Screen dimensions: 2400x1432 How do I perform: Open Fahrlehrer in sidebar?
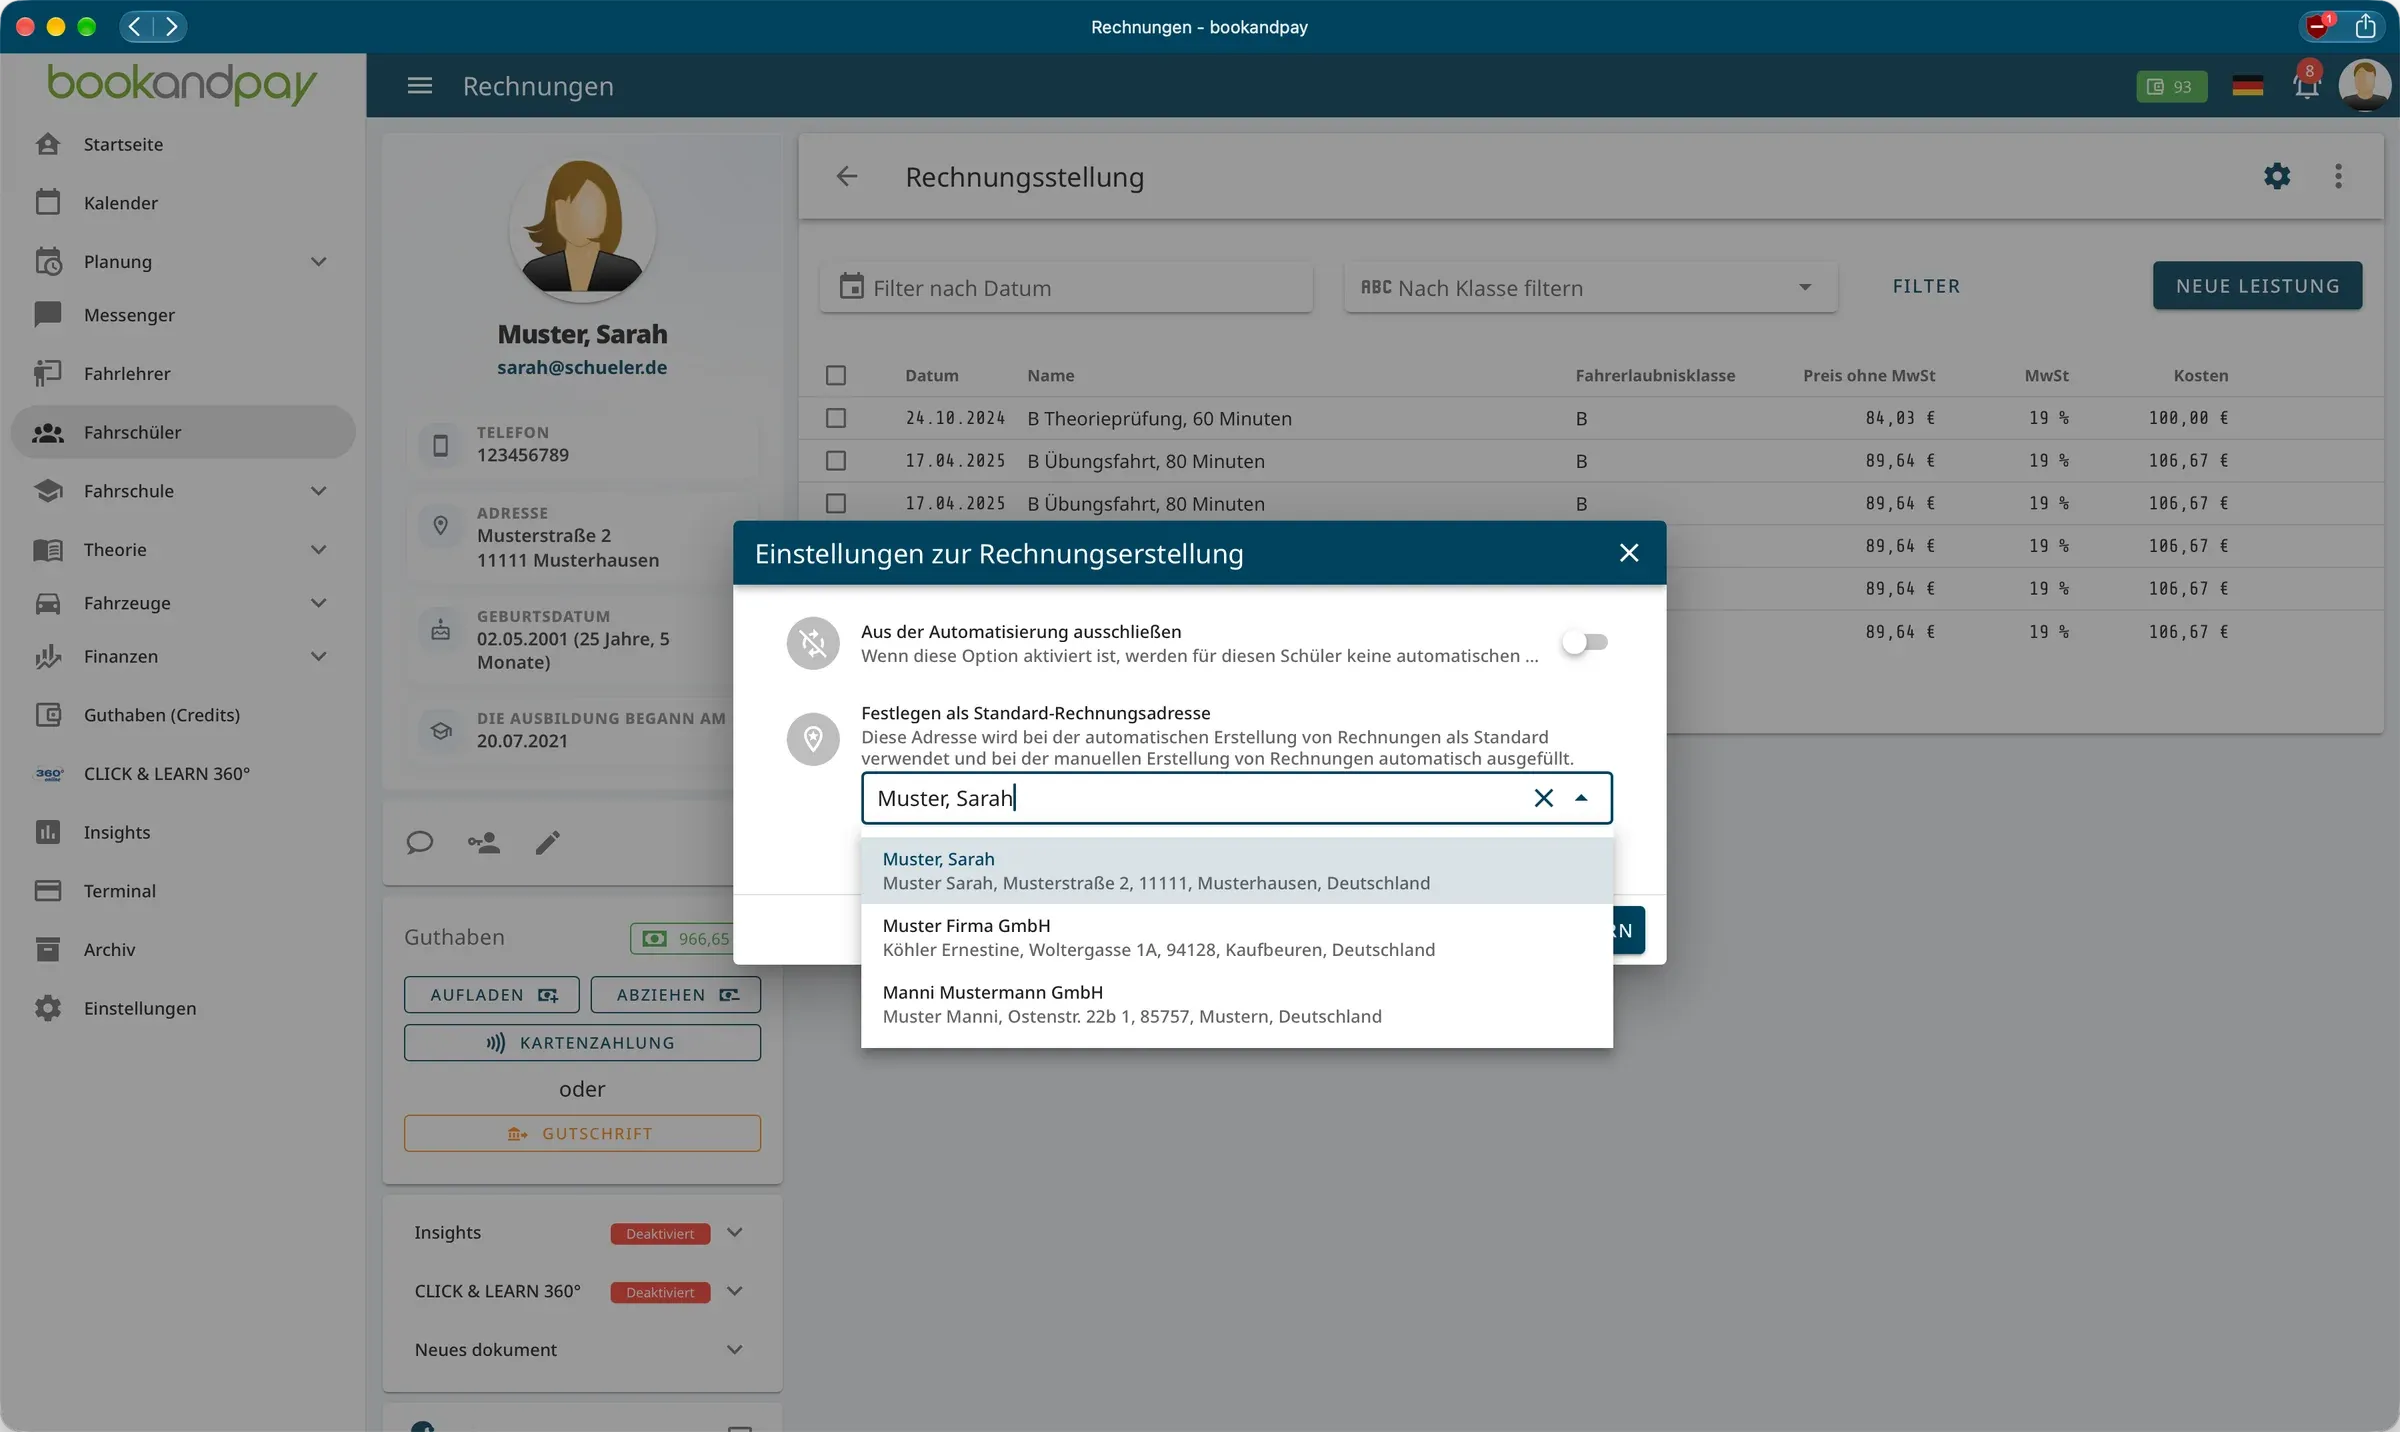tap(183, 373)
